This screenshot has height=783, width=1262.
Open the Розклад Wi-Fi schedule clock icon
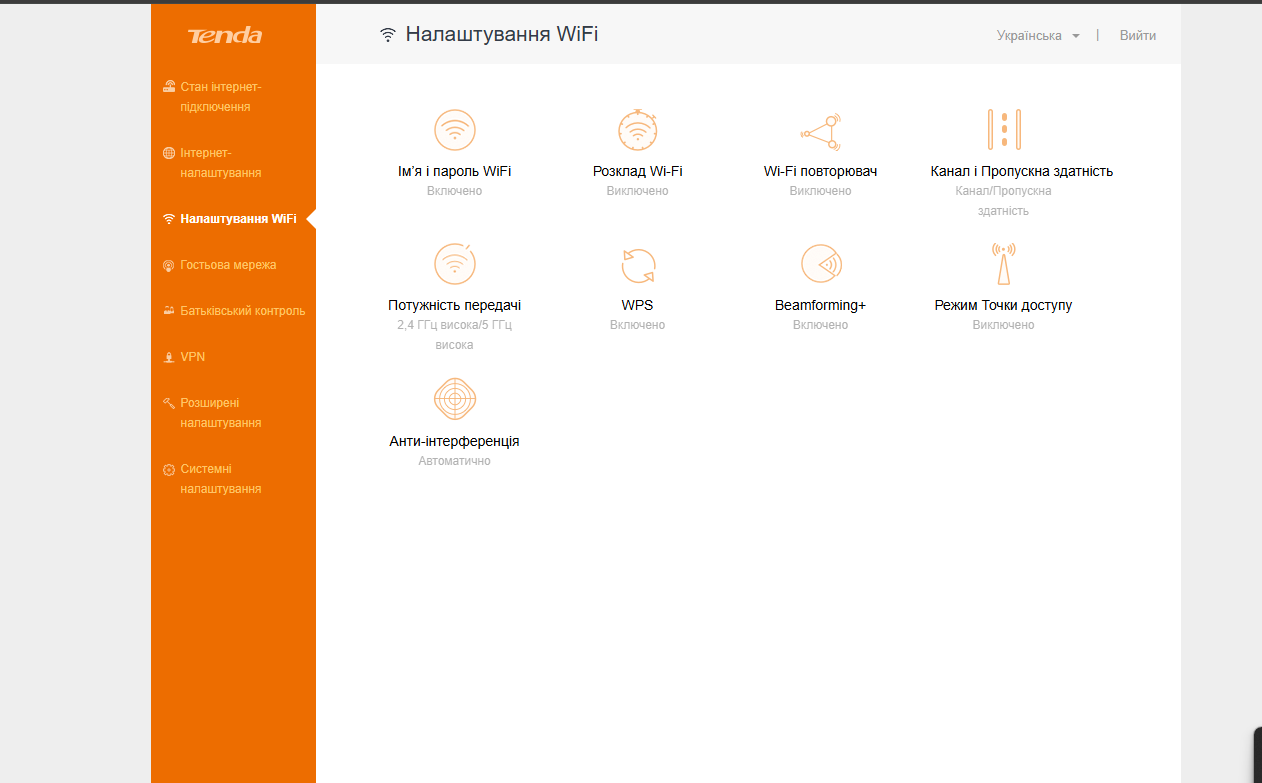pyautogui.click(x=638, y=130)
